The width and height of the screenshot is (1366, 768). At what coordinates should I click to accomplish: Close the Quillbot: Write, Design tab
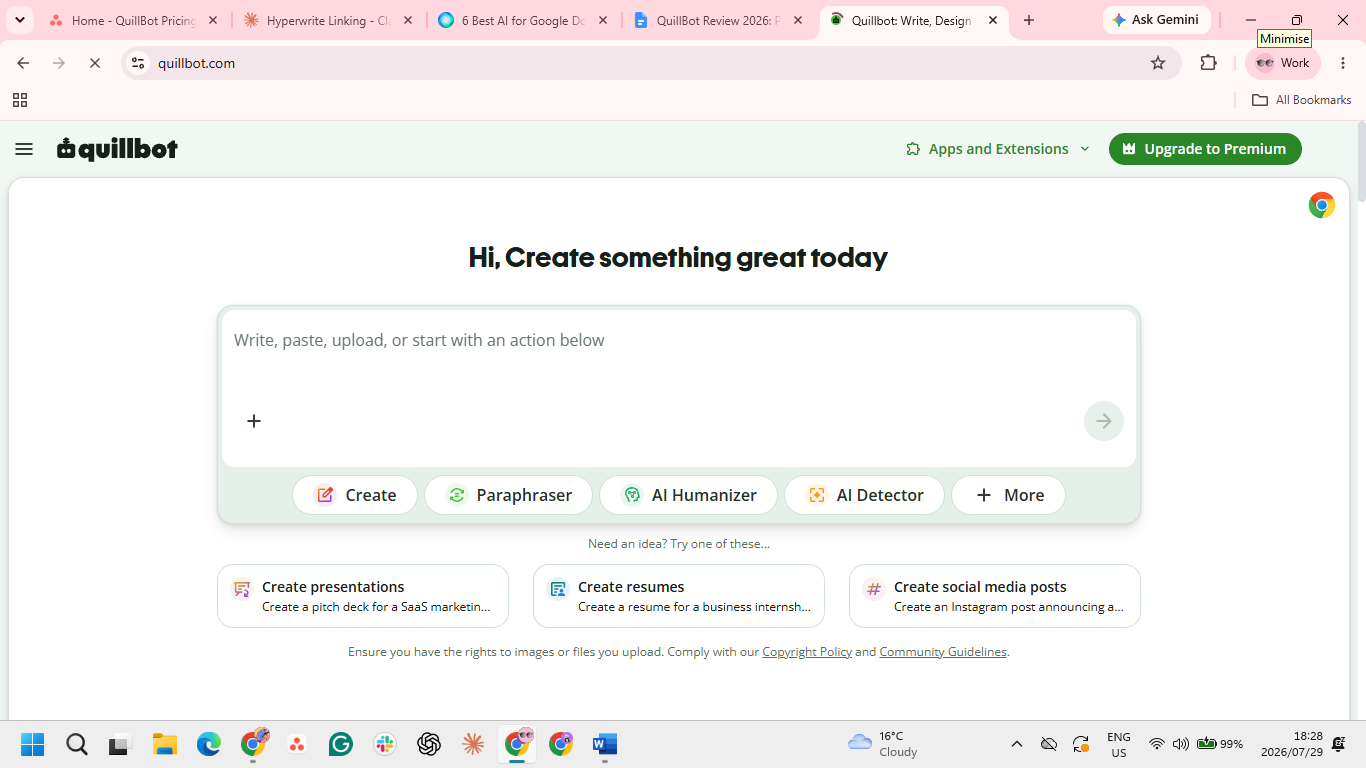(993, 20)
